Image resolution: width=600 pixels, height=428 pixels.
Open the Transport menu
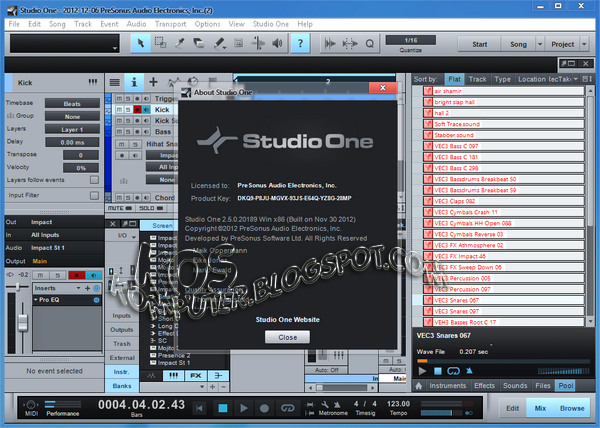click(170, 24)
